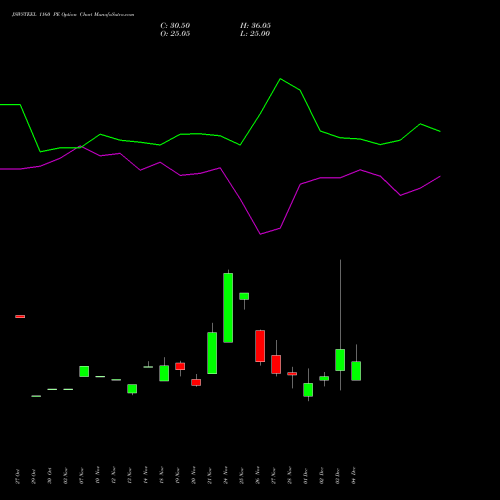Click the green candle above 04 Dec
The height and width of the screenshot is (500, 500).
[x=356, y=371]
